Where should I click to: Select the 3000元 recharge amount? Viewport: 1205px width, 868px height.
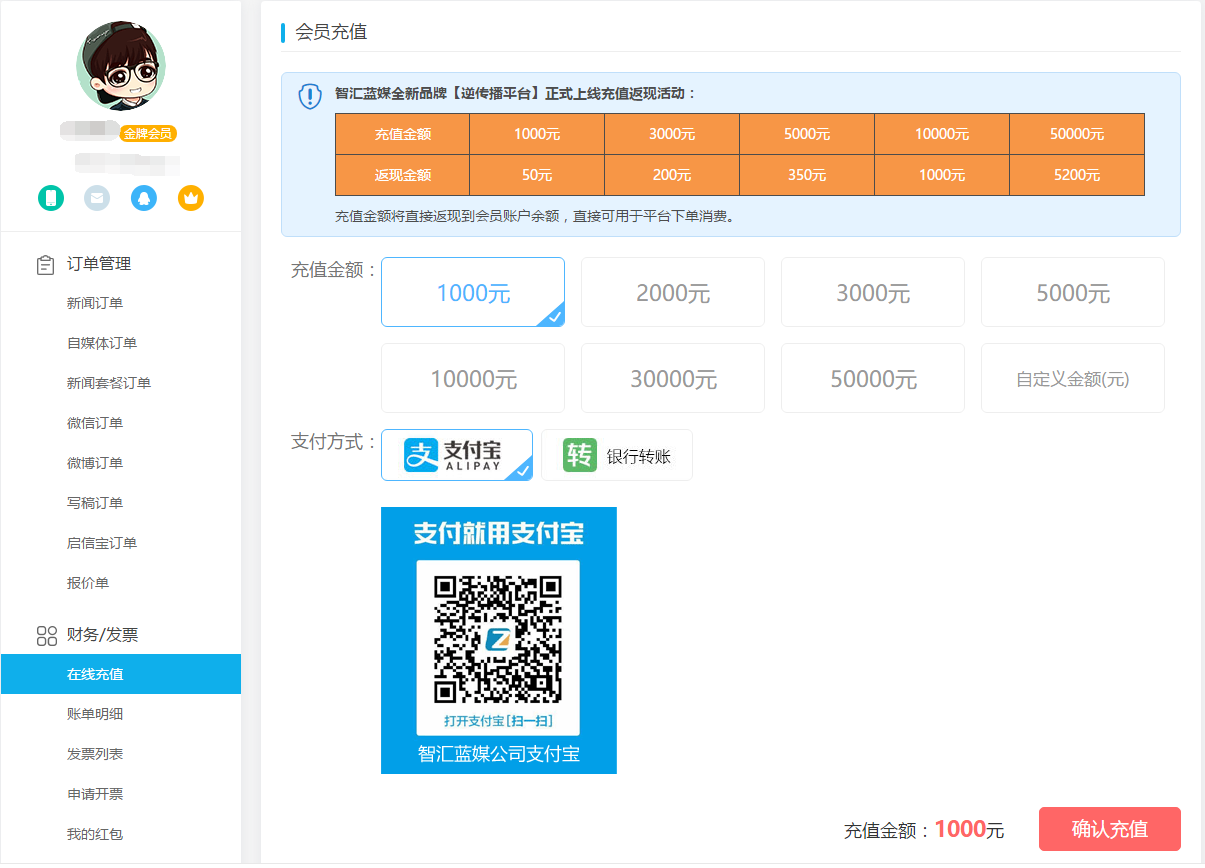[873, 292]
